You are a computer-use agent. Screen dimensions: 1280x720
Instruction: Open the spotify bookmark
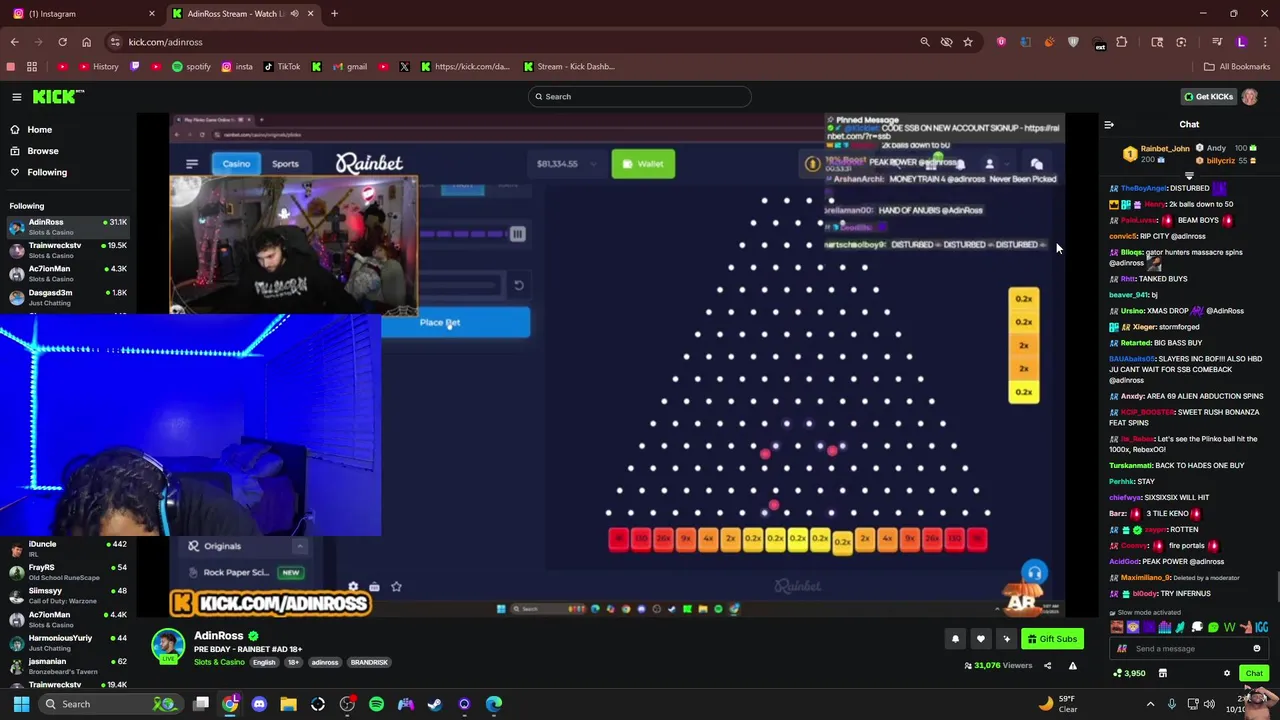[x=192, y=67]
